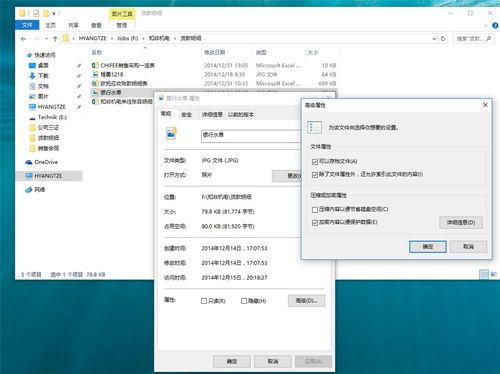Viewport: 500px width, 374px height.
Task: Sort by the 类型 column header
Action: pyautogui.click(x=261, y=52)
